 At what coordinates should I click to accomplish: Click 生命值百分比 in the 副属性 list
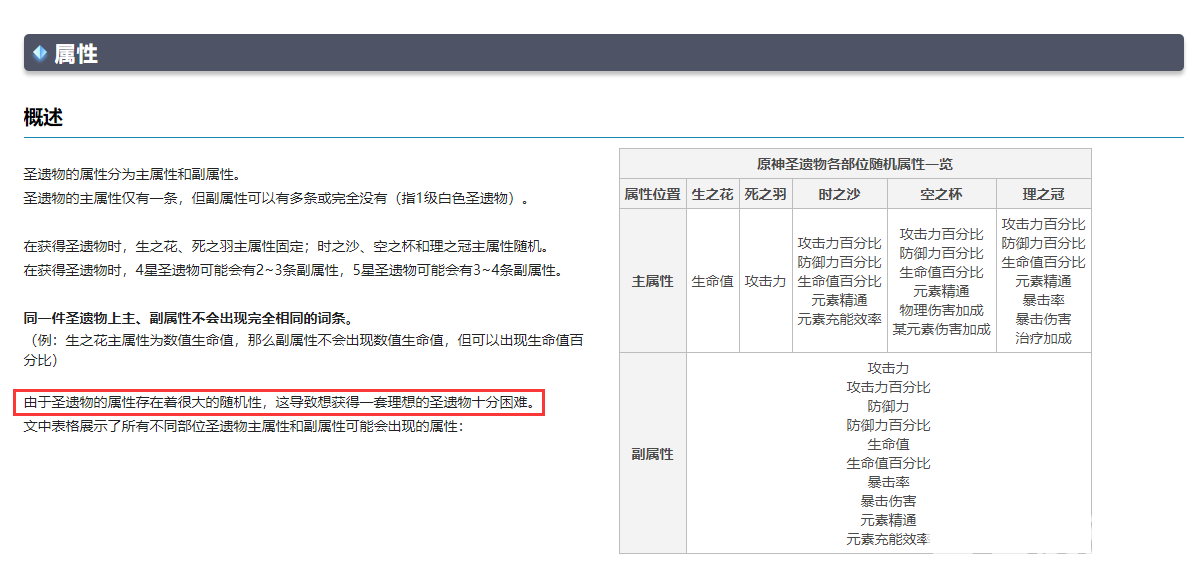(x=889, y=463)
